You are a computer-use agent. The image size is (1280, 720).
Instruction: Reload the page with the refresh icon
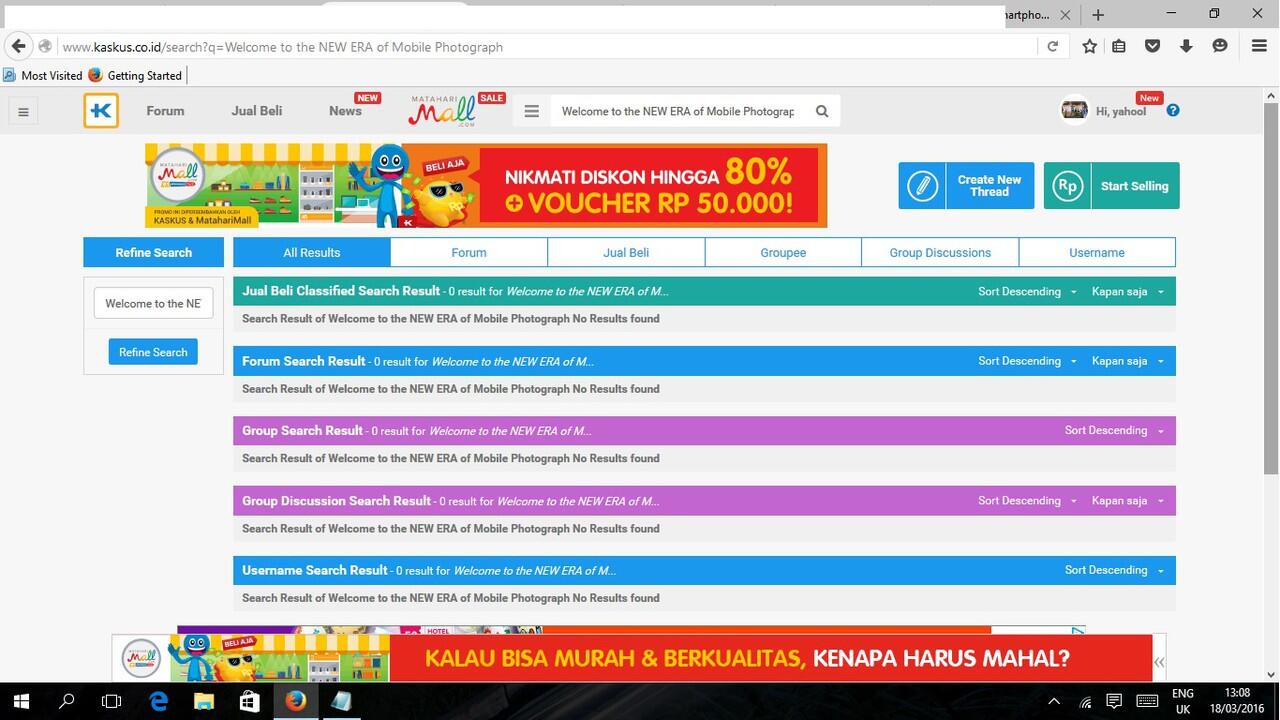(x=1052, y=46)
